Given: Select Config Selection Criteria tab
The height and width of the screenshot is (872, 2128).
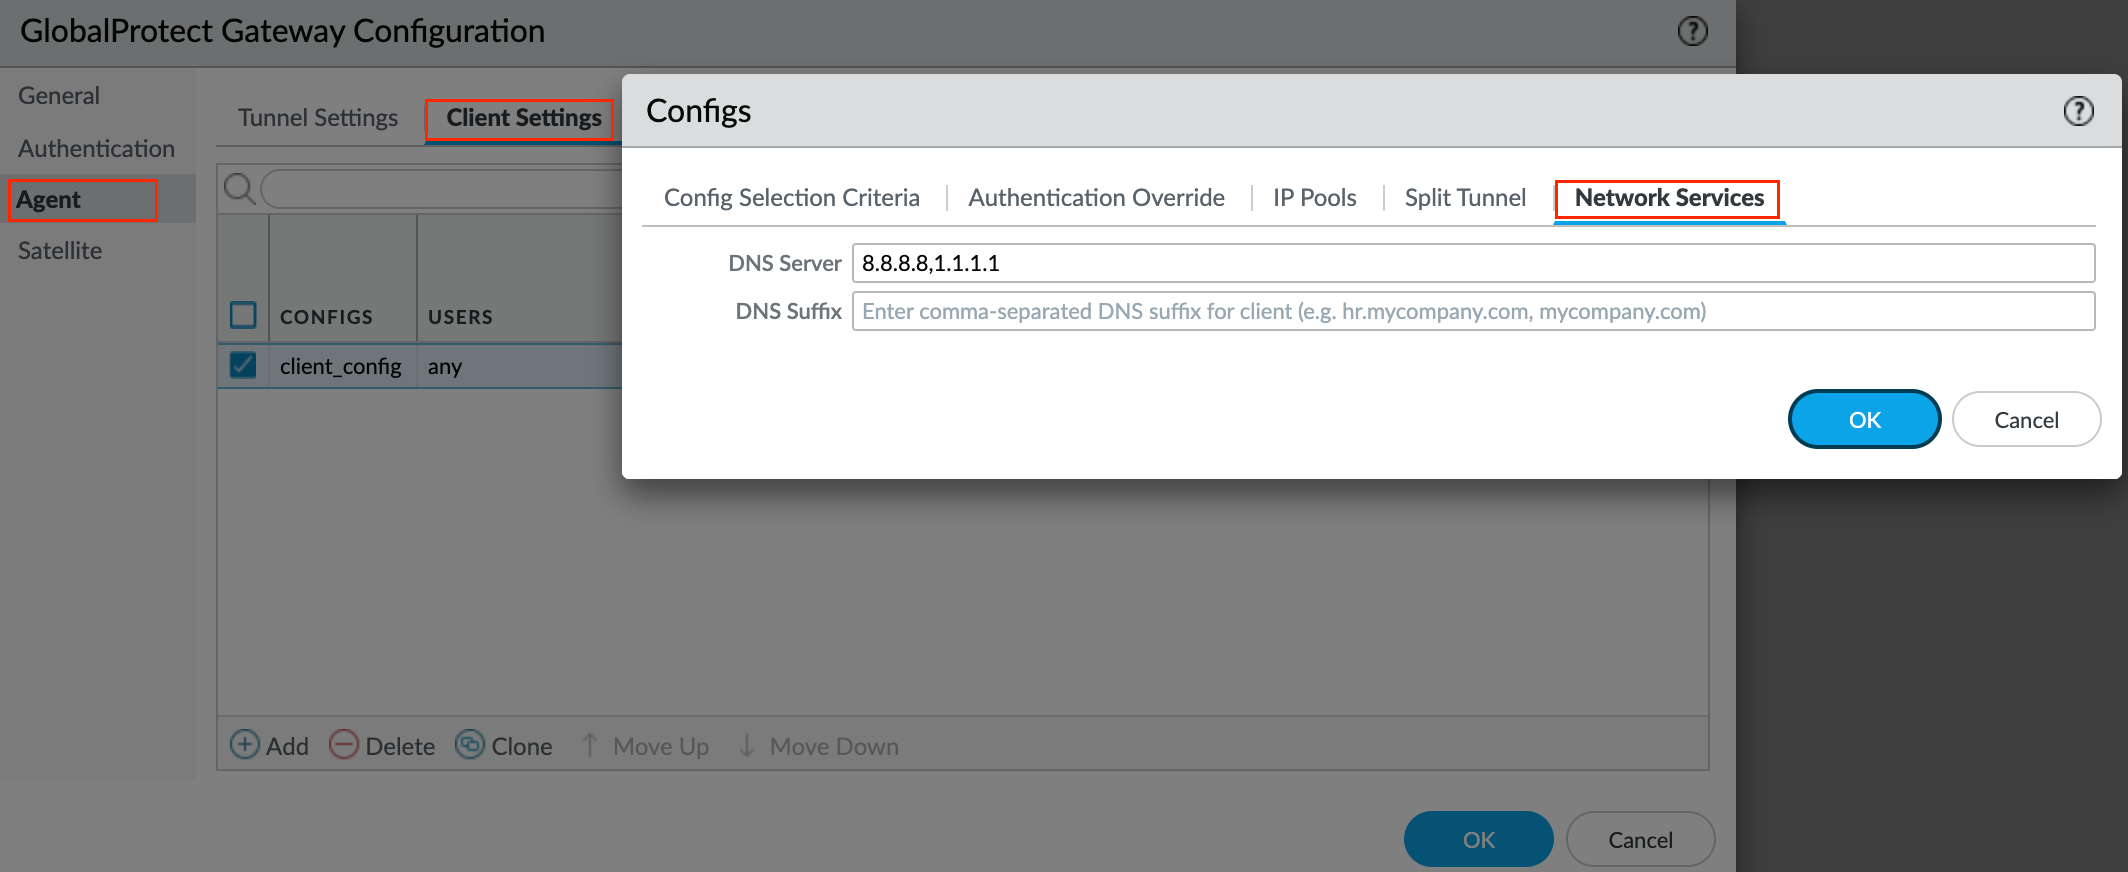Looking at the screenshot, I should (x=791, y=198).
